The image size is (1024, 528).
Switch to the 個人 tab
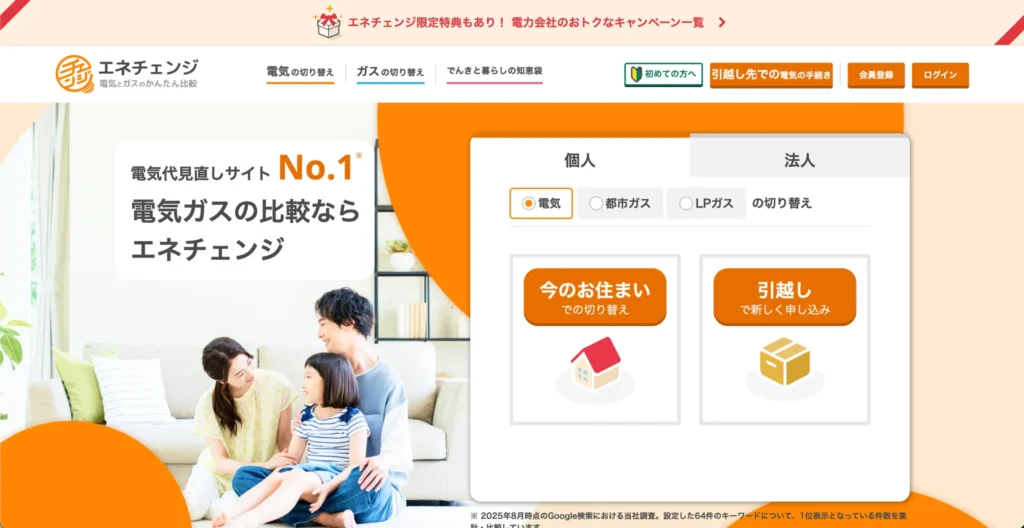580,159
